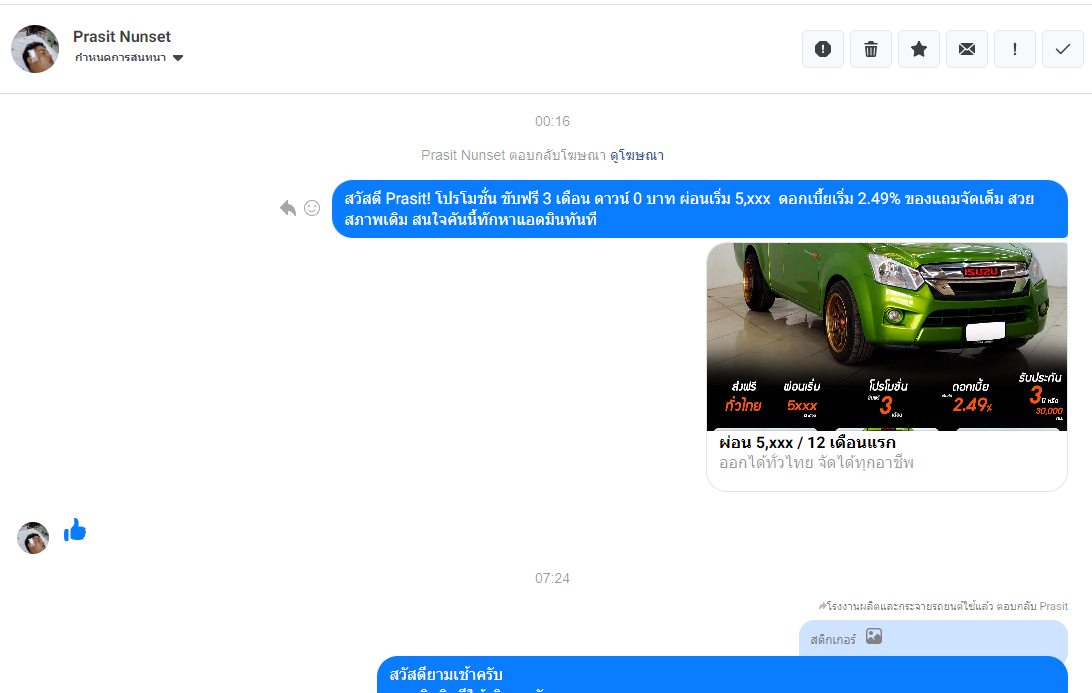Open Prasit's small avatar beside the like
Image resolution: width=1092 pixels, height=693 pixels.
pyautogui.click(x=33, y=538)
